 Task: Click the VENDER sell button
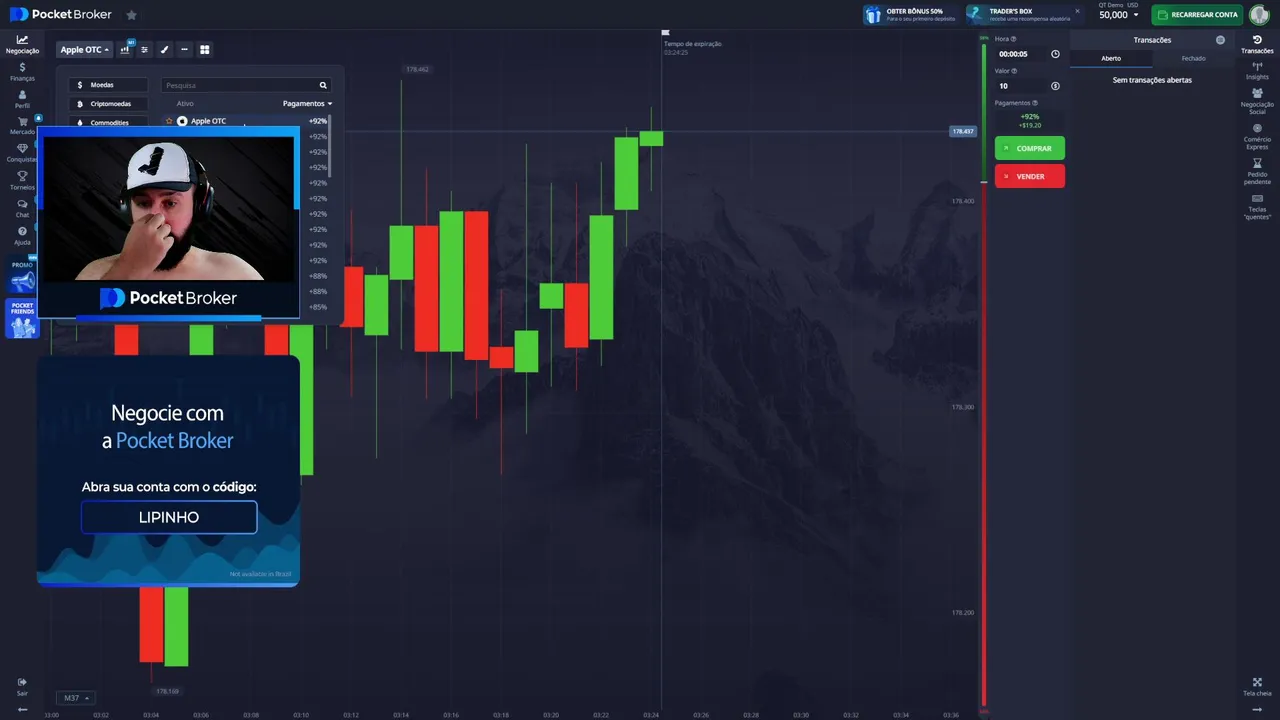pos(1030,176)
